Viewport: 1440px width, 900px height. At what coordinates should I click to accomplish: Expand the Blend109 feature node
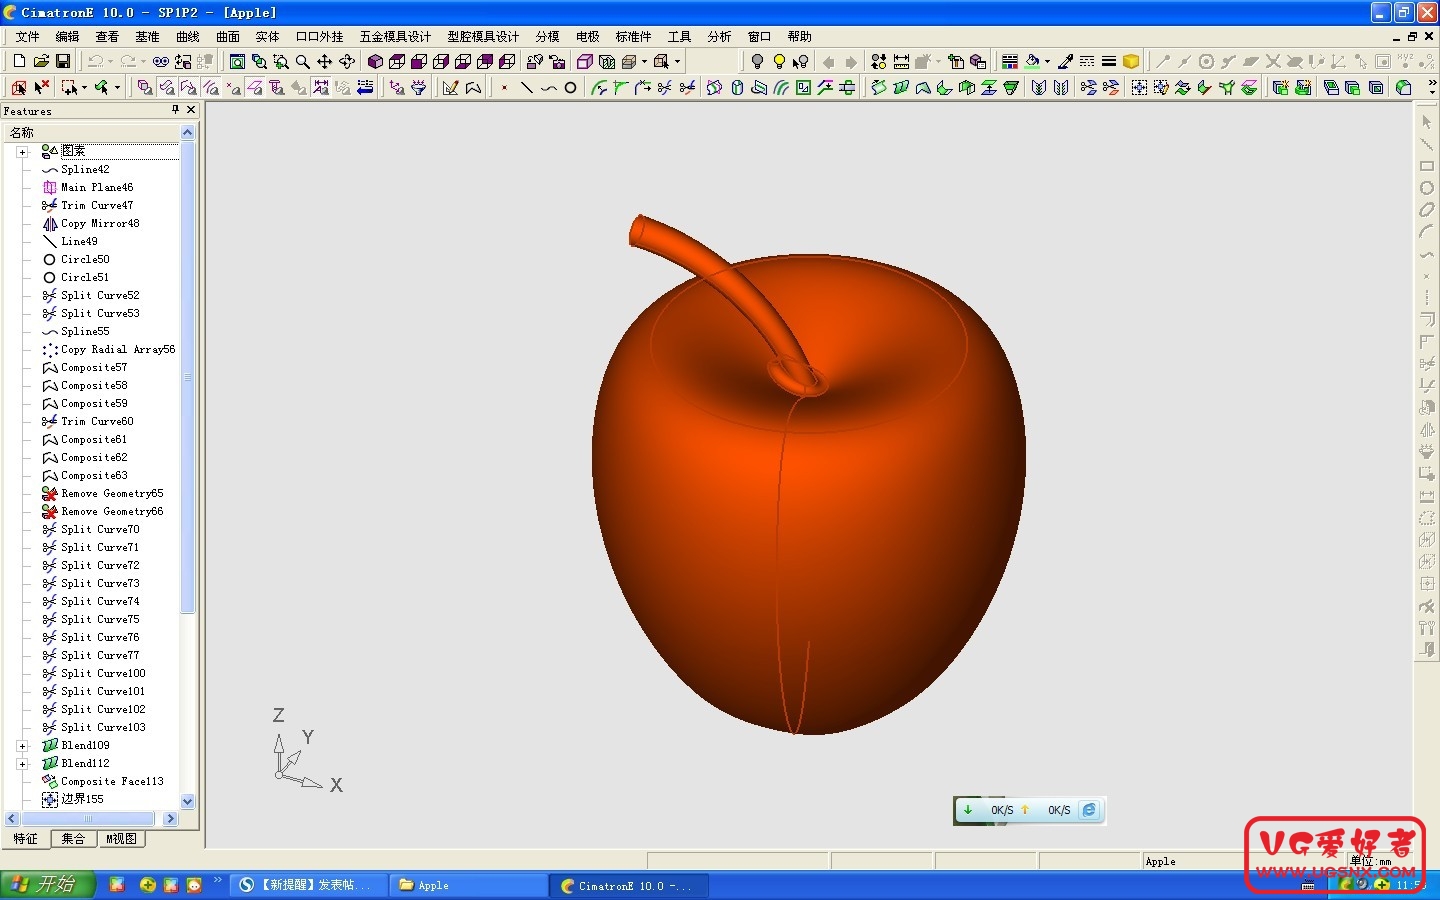pyautogui.click(x=22, y=746)
